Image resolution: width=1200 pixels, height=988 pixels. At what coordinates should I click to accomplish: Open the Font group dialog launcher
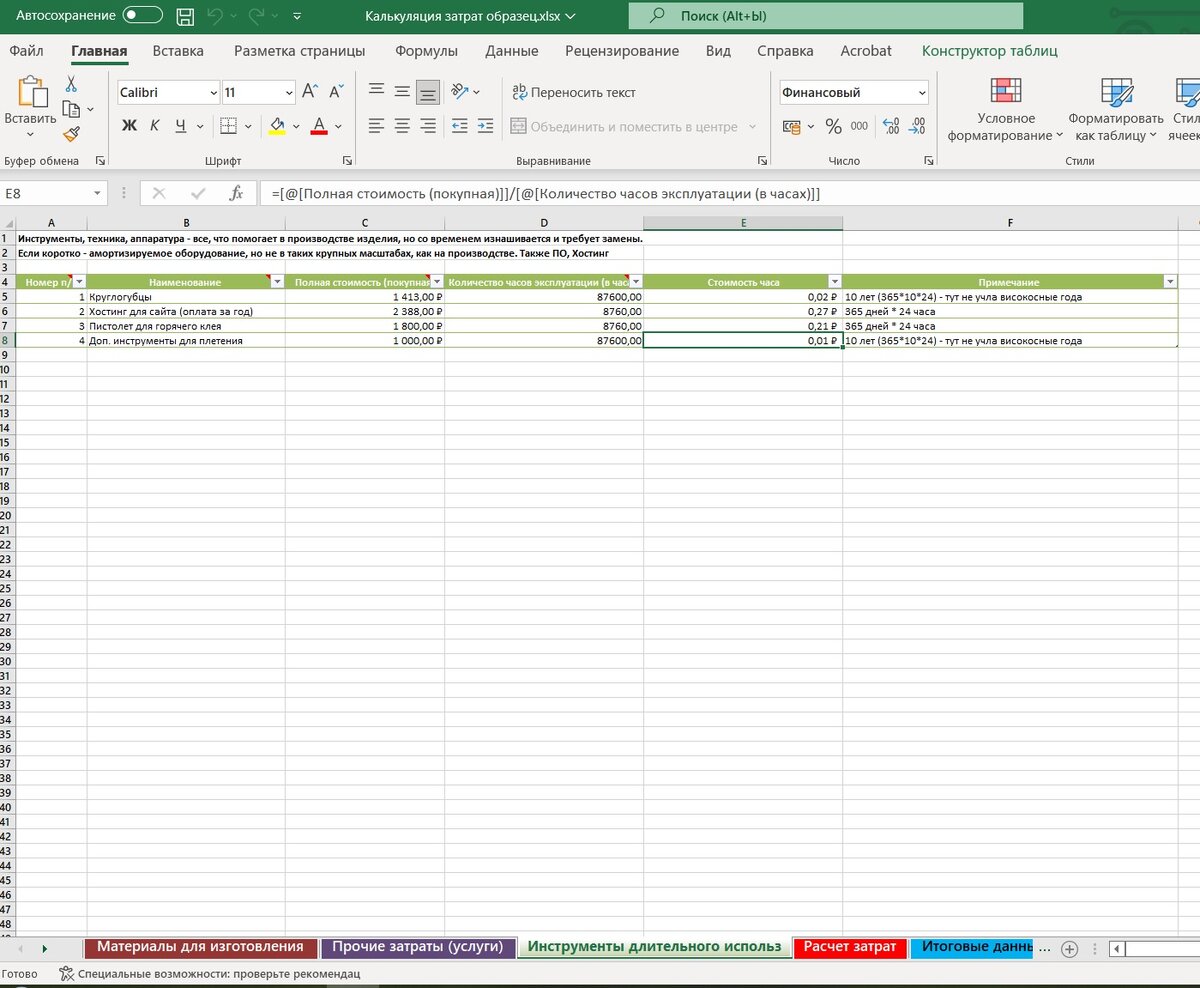coord(347,161)
